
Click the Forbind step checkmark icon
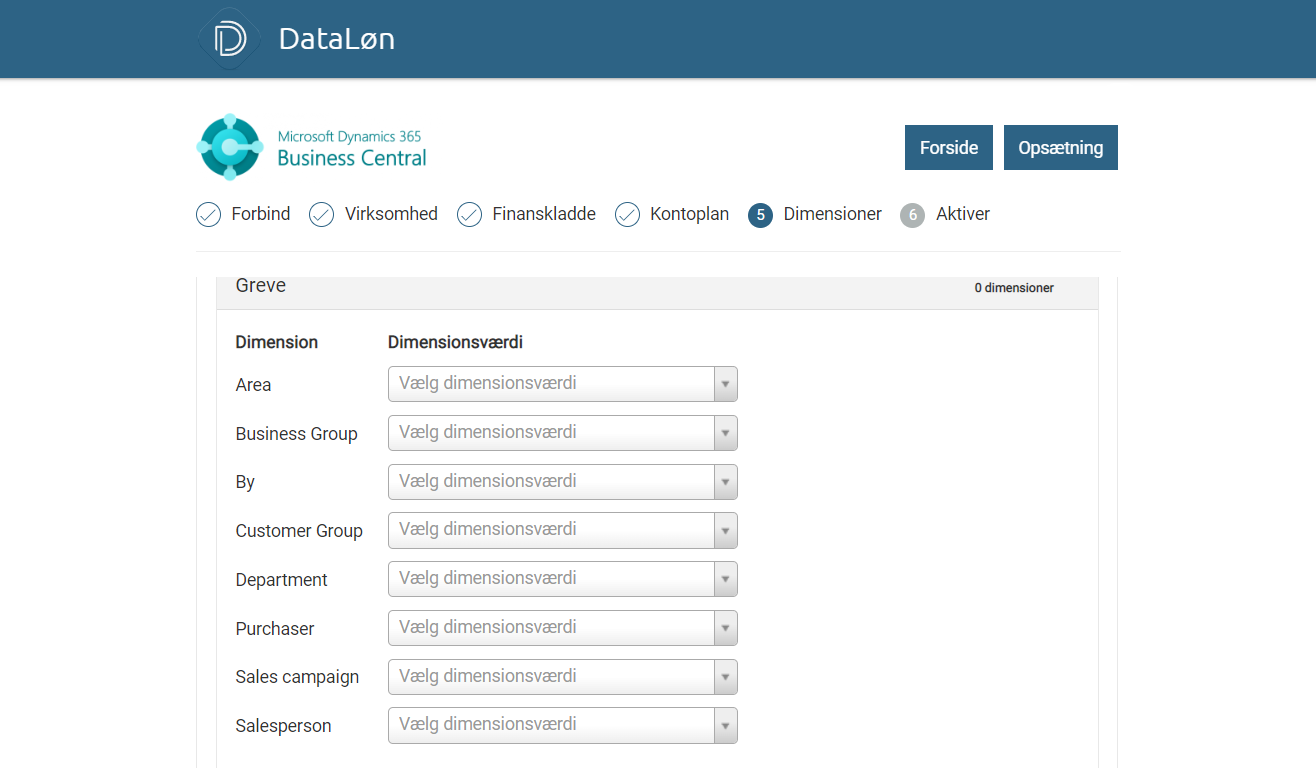point(208,215)
